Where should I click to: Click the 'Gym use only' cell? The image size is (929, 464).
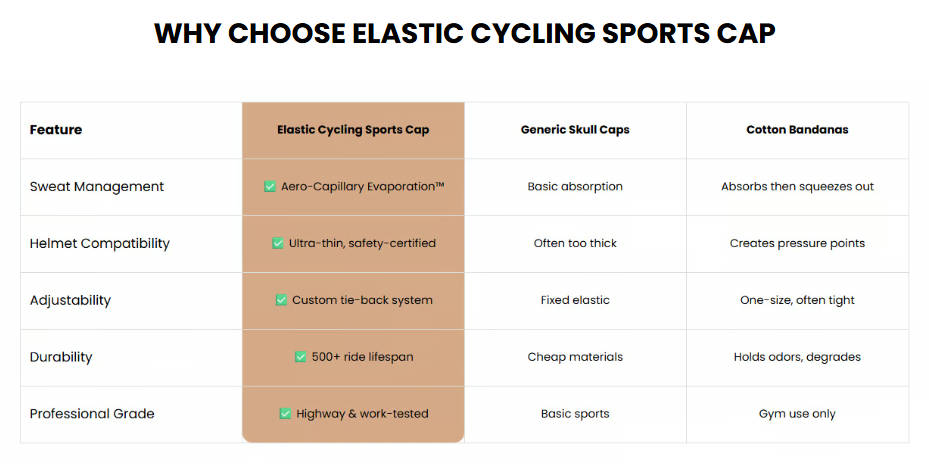797,414
